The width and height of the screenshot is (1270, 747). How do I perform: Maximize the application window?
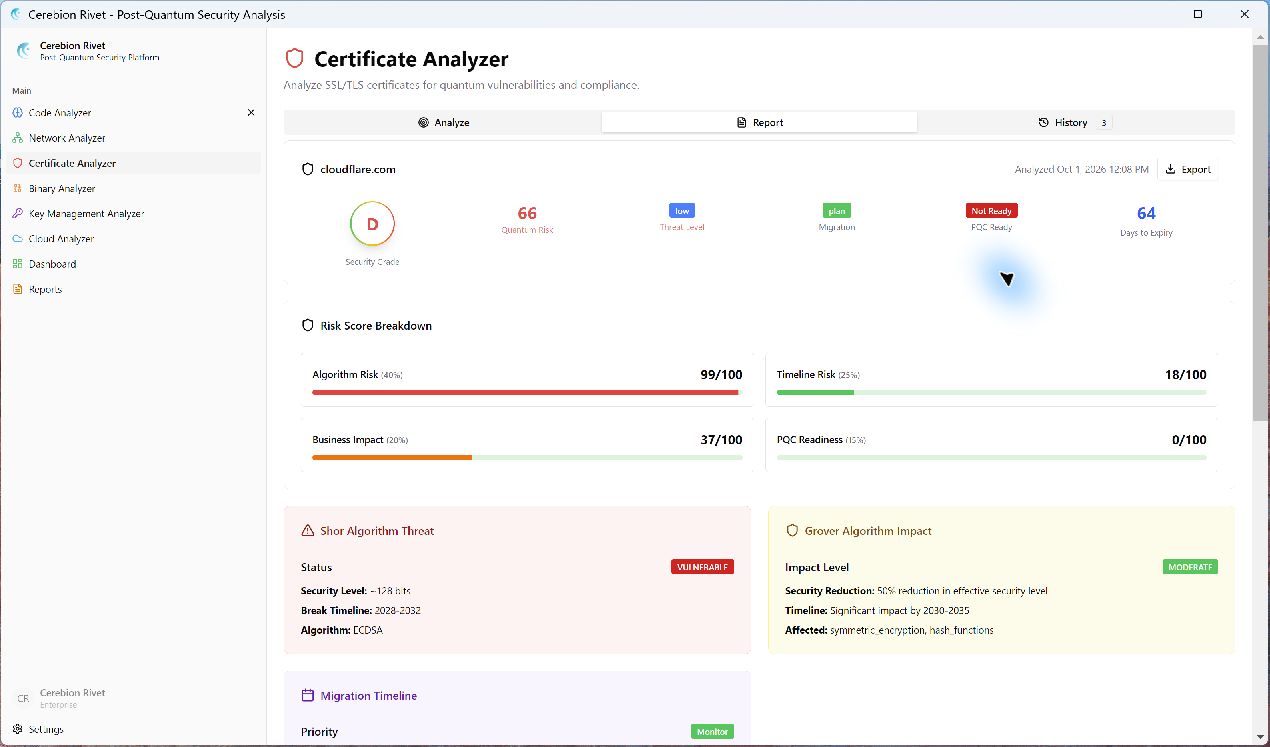click(1198, 14)
